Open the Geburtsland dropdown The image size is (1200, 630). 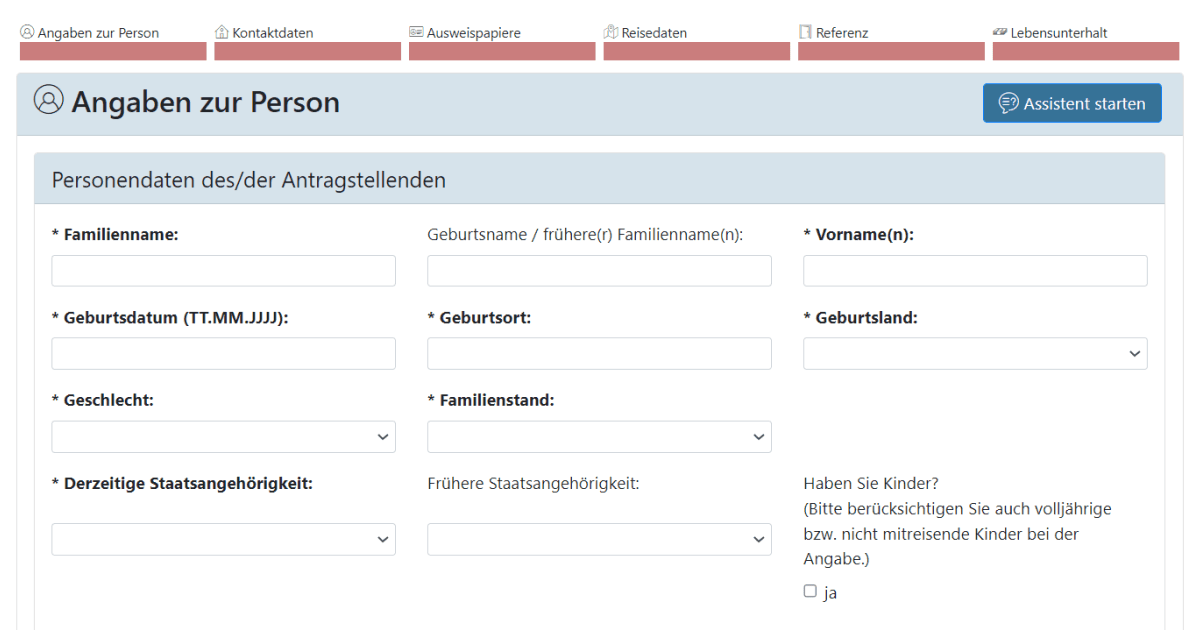click(975, 354)
